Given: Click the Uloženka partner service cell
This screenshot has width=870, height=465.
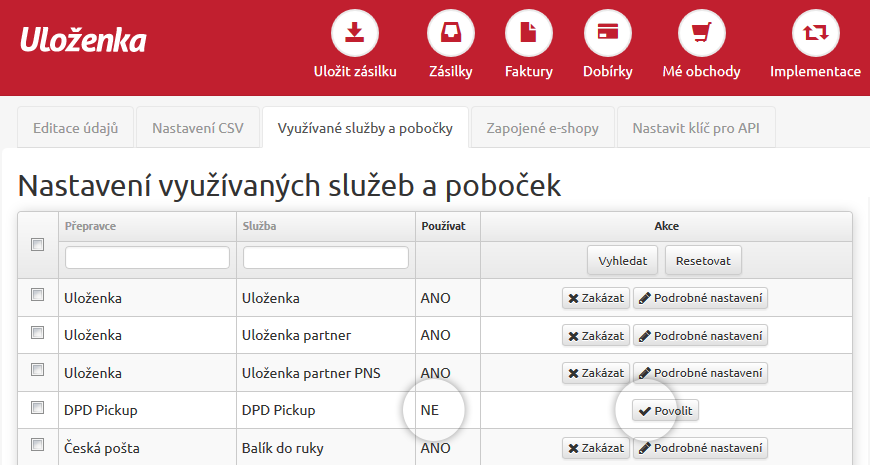Looking at the screenshot, I should coord(296,335).
